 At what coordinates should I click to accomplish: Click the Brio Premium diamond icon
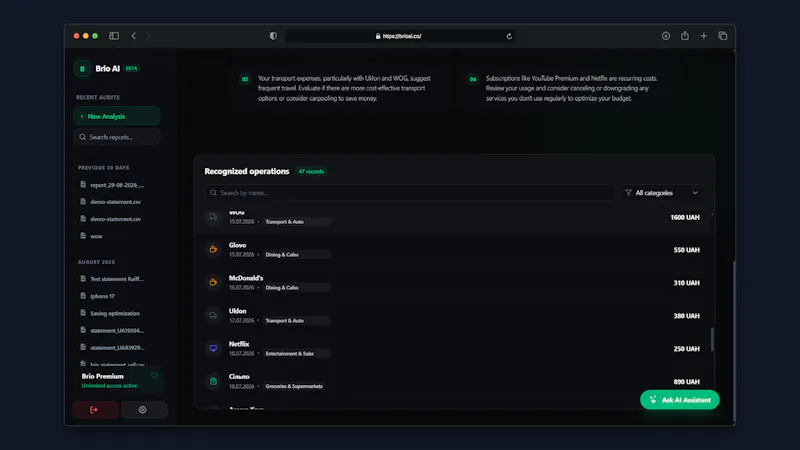pos(154,376)
